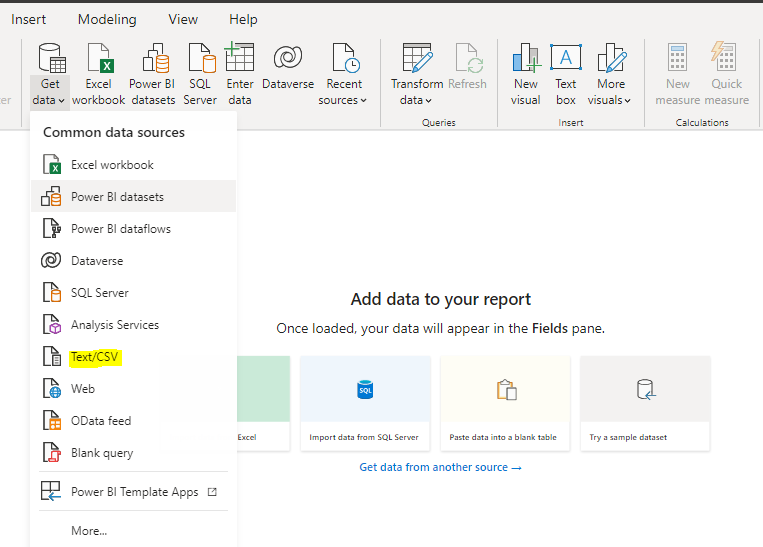Select Dataverse in common data sources
This screenshot has height=547, width=763.
click(x=133, y=260)
